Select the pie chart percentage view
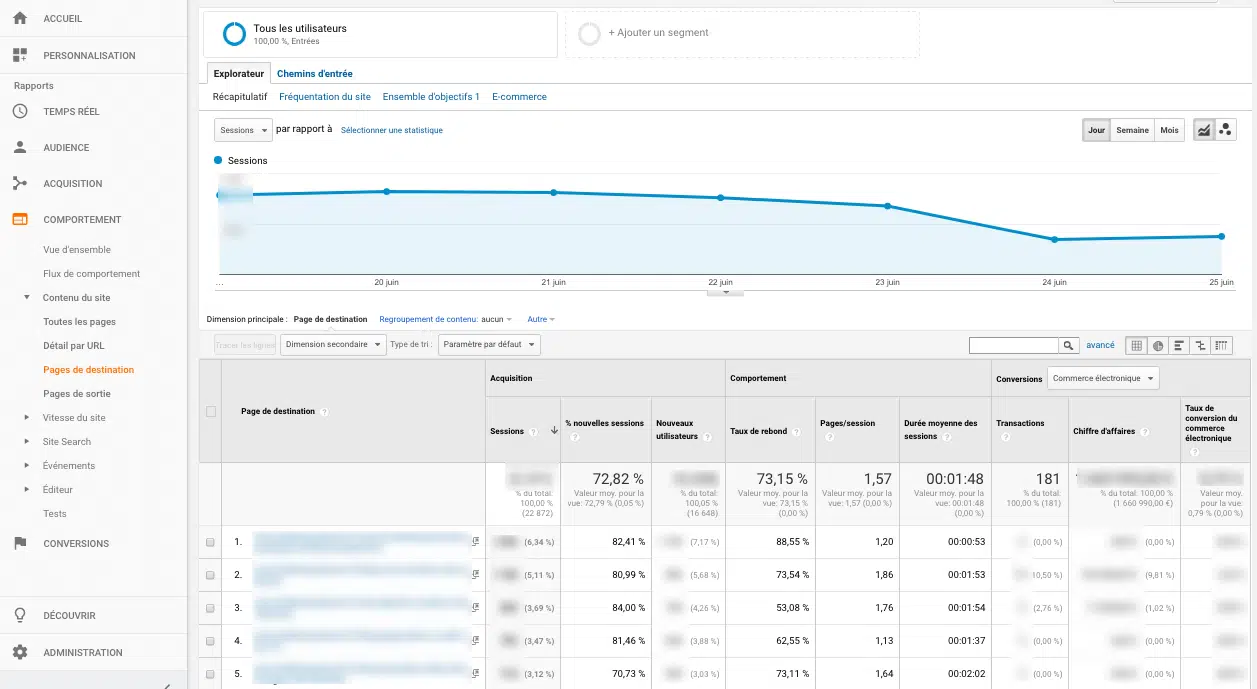Image resolution: width=1257 pixels, height=689 pixels. click(1158, 346)
